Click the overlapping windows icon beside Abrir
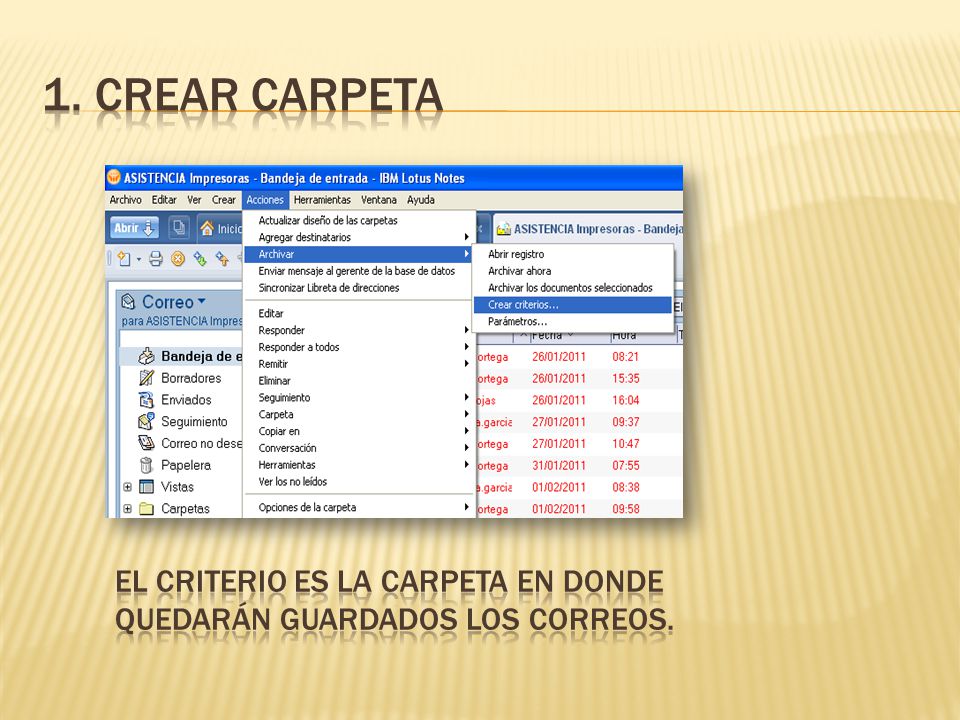960x720 pixels. pos(179,228)
